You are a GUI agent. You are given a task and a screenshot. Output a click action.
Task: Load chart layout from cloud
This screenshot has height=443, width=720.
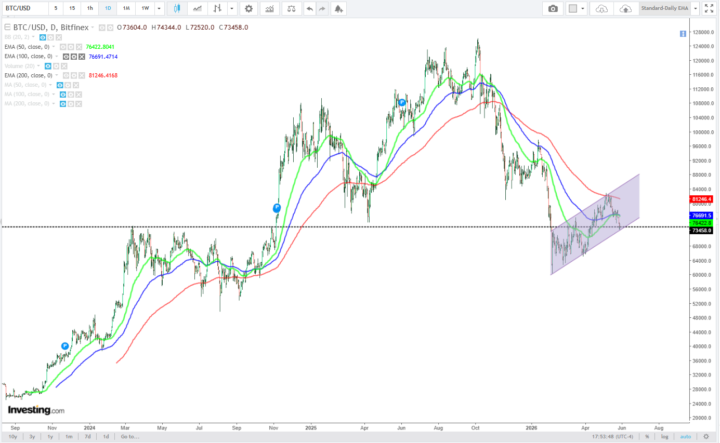(x=602, y=9)
